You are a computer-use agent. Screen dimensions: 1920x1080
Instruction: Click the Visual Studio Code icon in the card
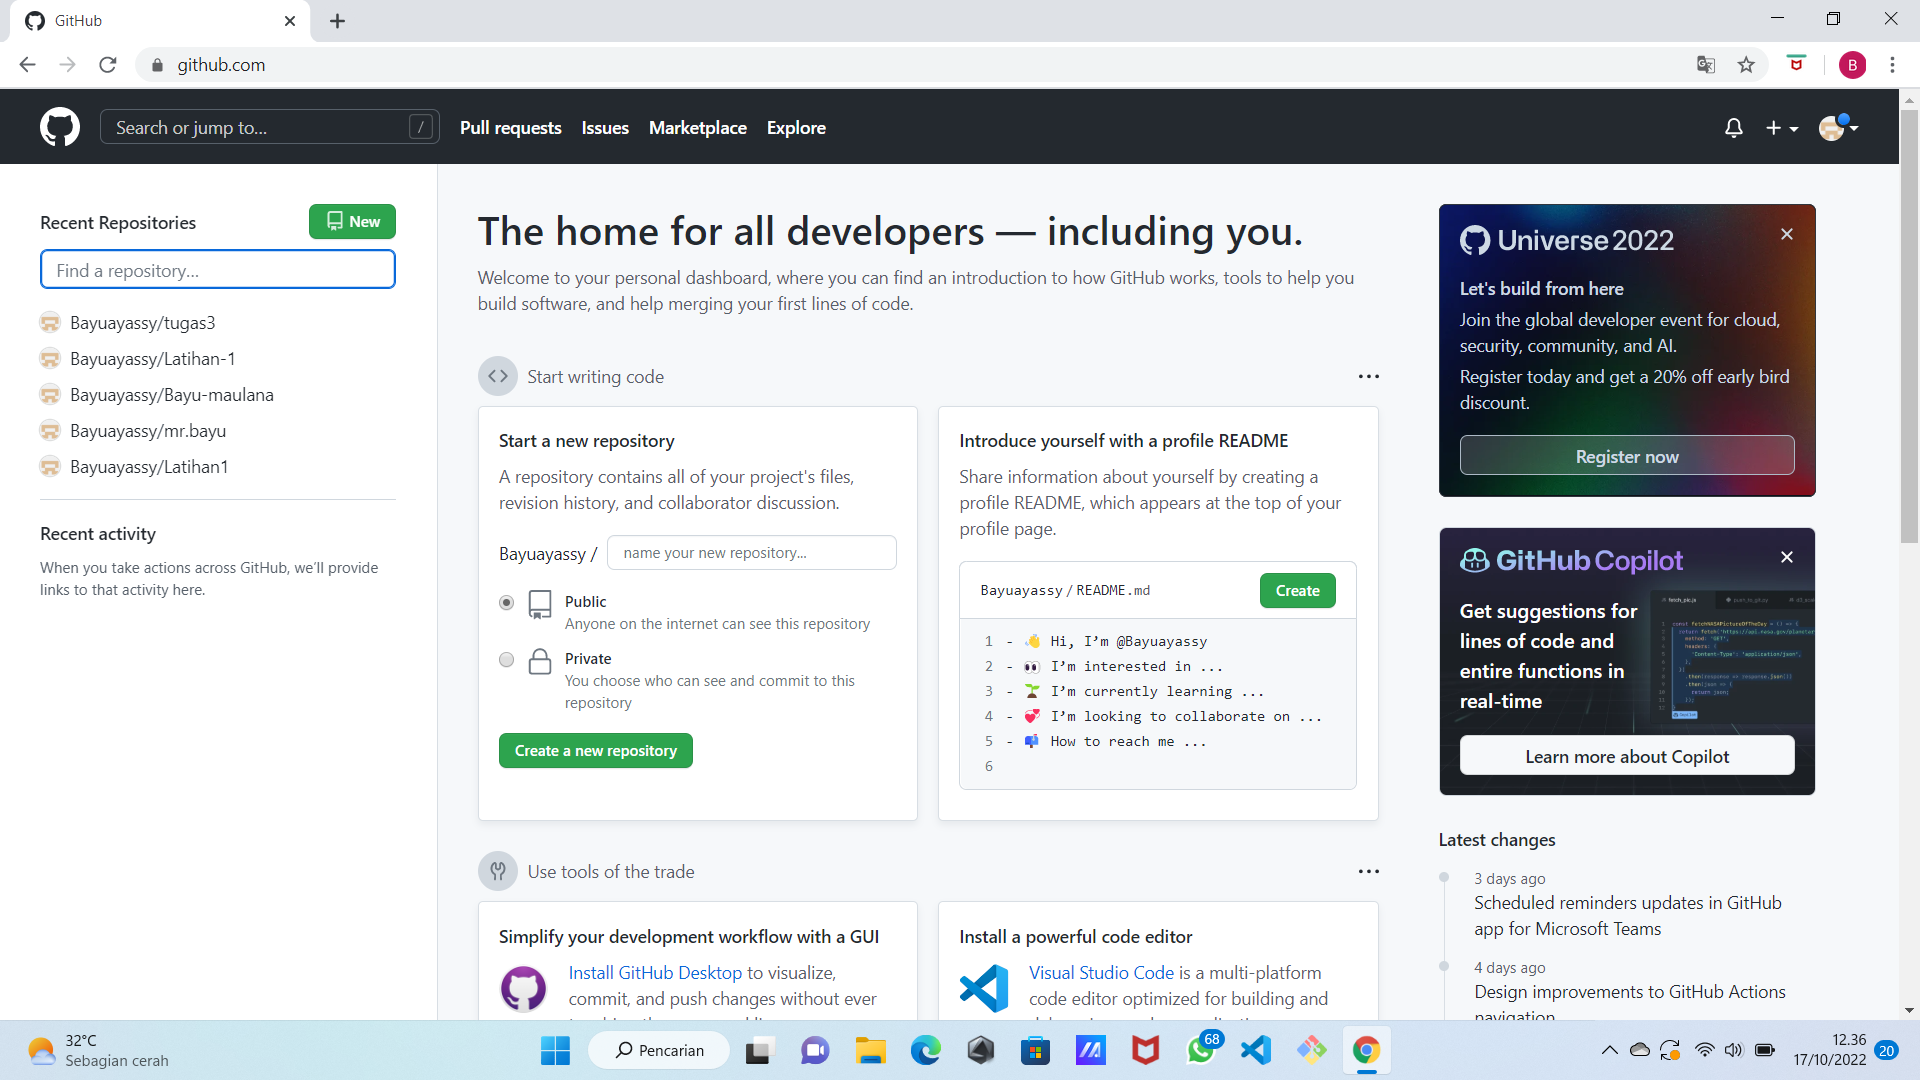pos(983,988)
